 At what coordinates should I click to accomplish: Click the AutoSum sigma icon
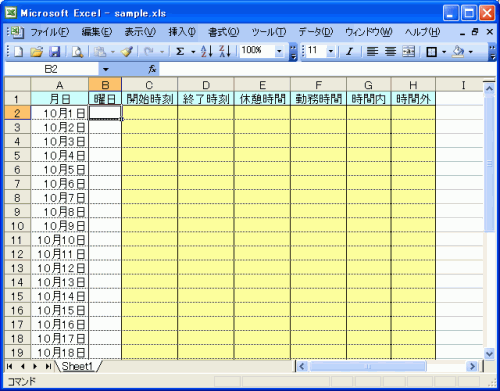180,52
